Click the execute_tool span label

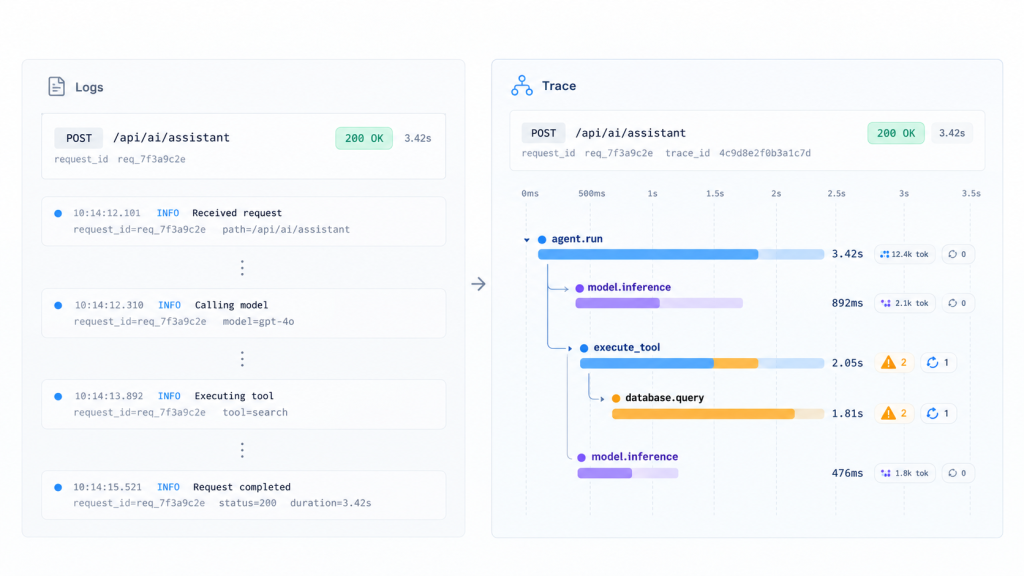(626, 347)
